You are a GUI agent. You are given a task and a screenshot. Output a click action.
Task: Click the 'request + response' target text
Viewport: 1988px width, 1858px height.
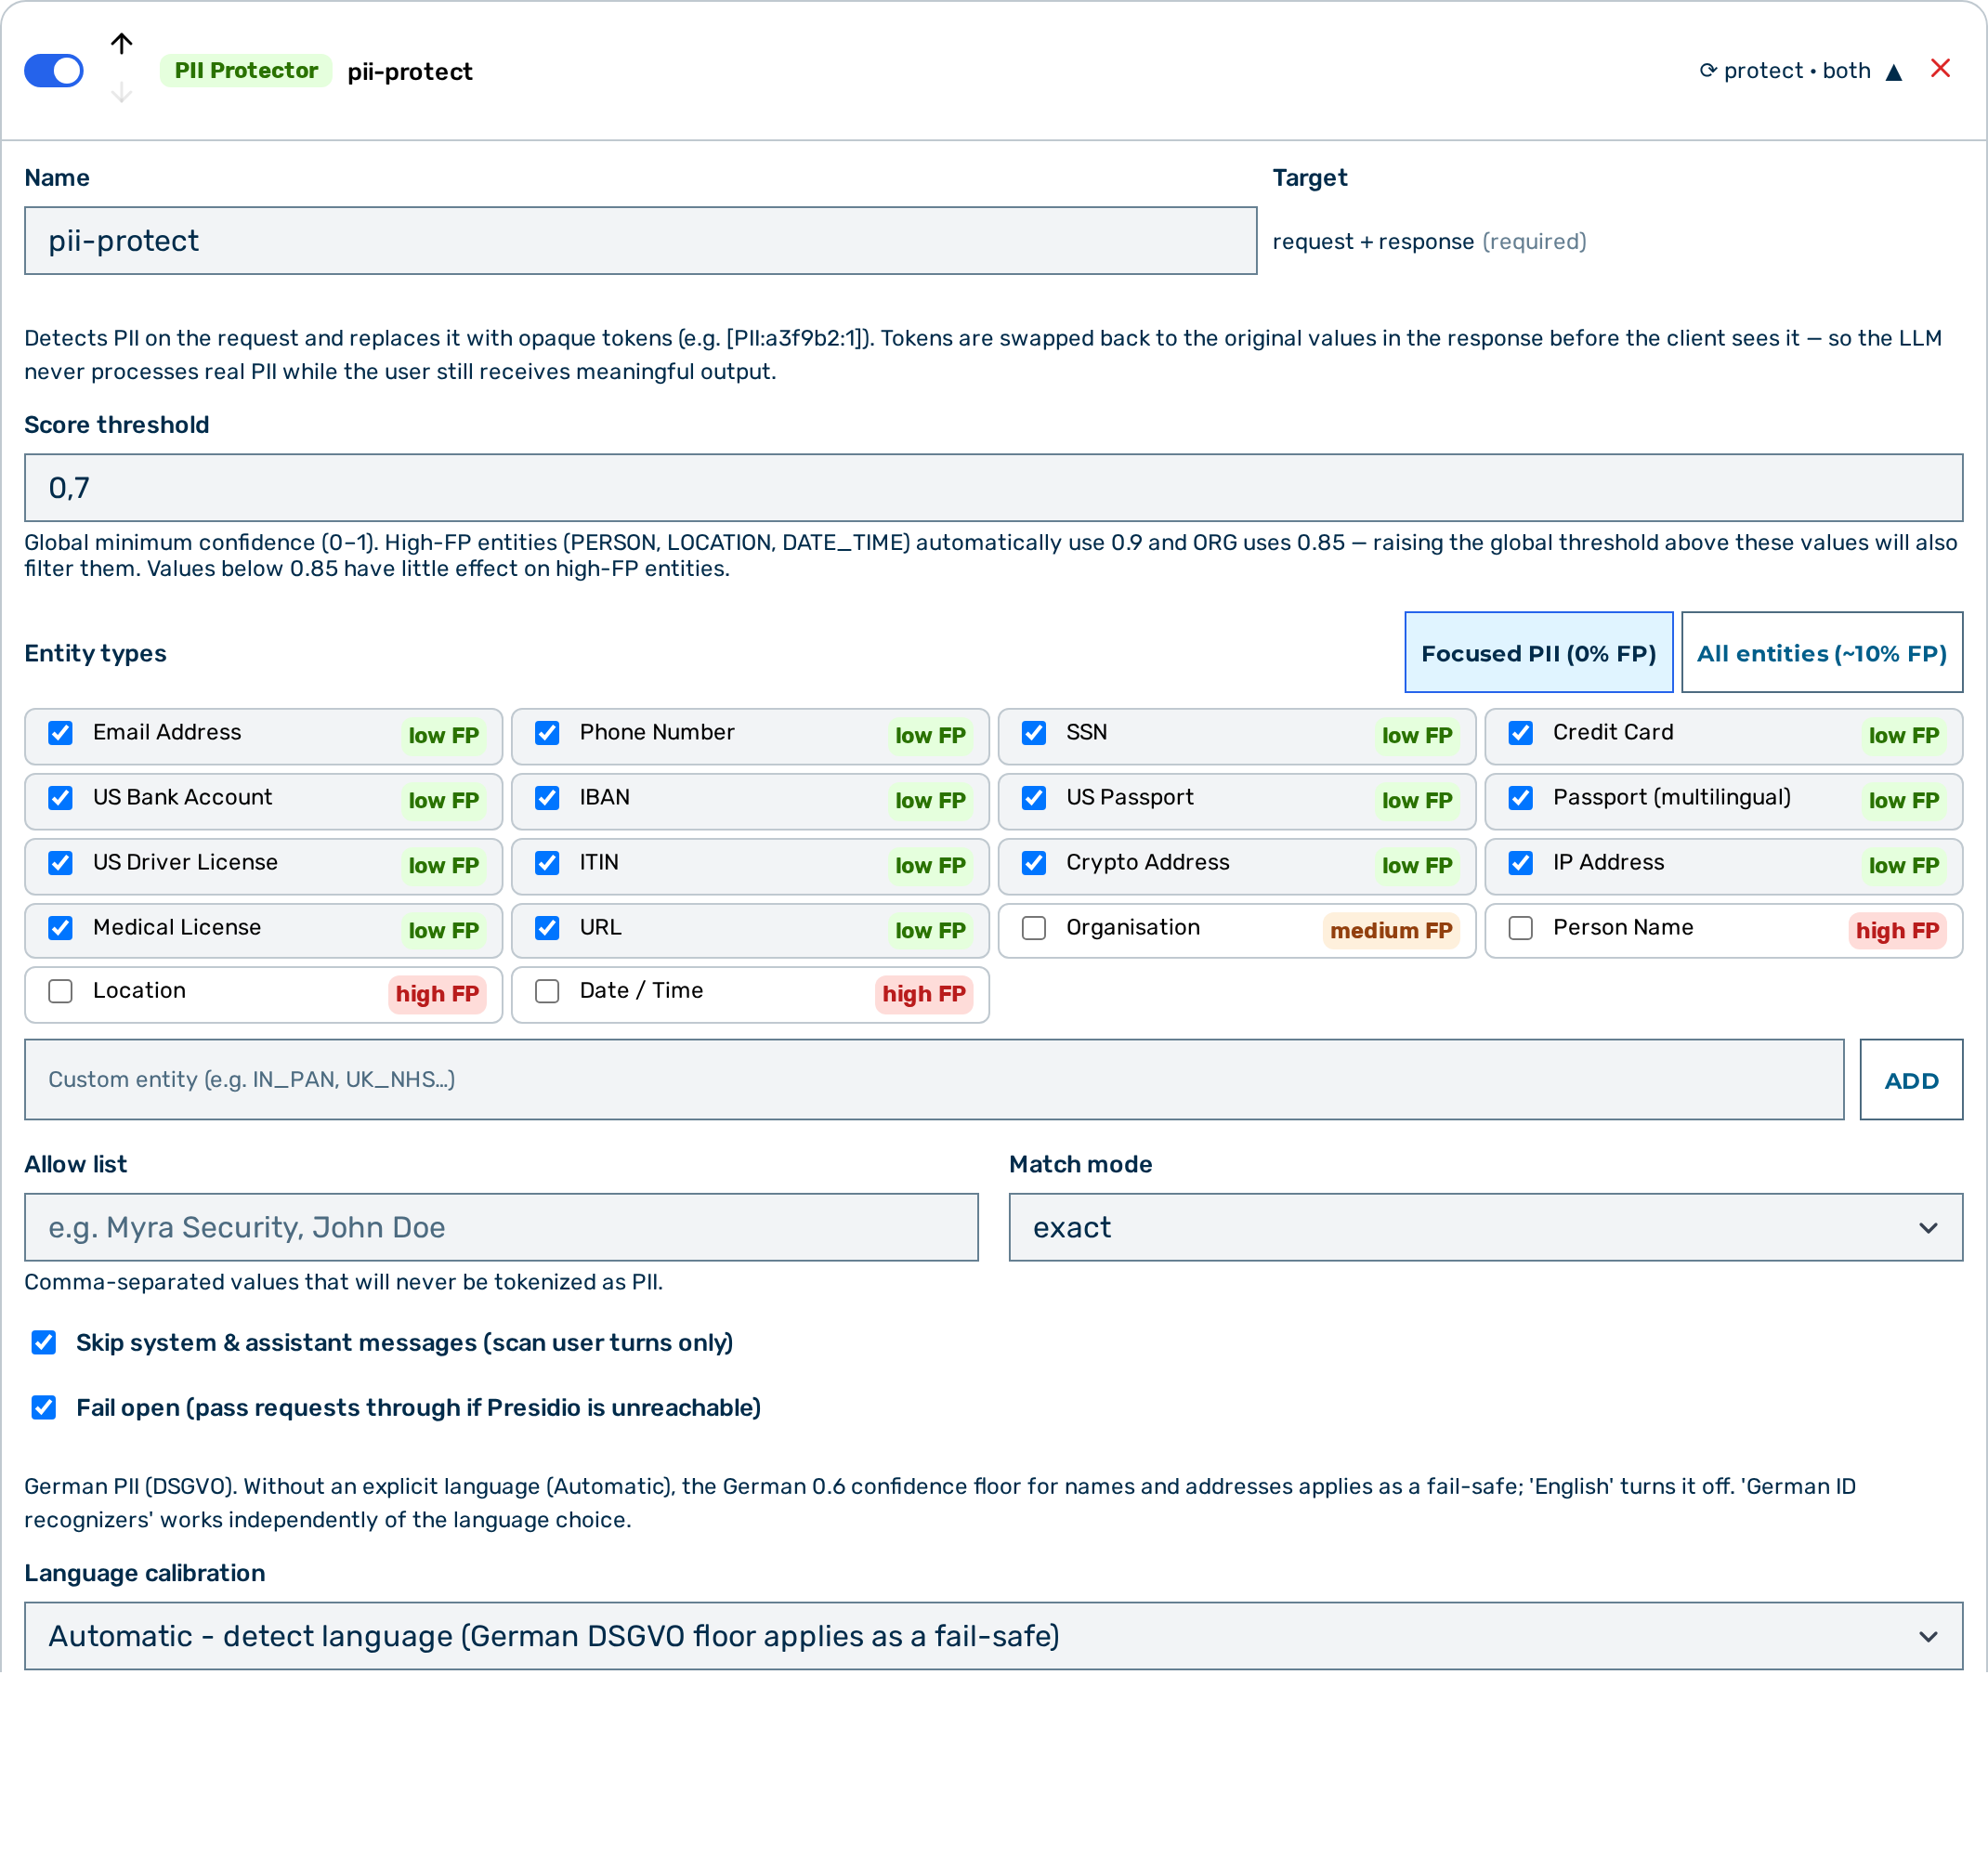click(1373, 242)
